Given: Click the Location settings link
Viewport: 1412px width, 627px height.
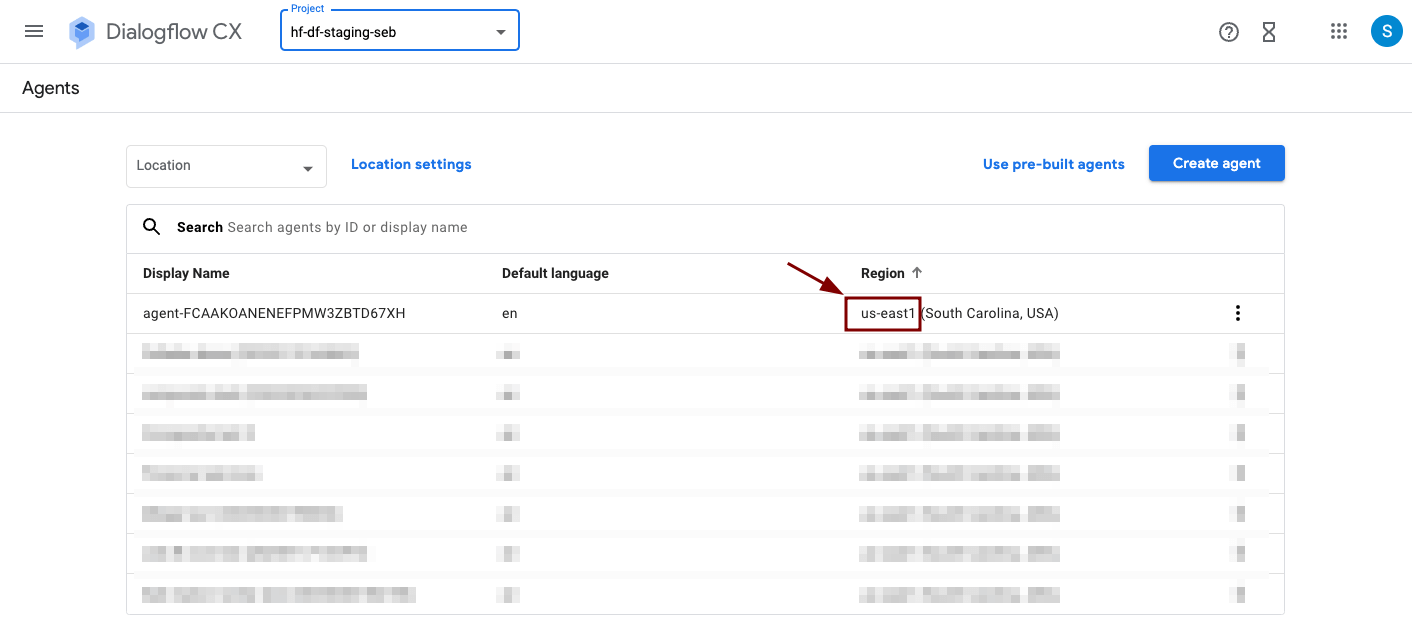Looking at the screenshot, I should [411, 164].
